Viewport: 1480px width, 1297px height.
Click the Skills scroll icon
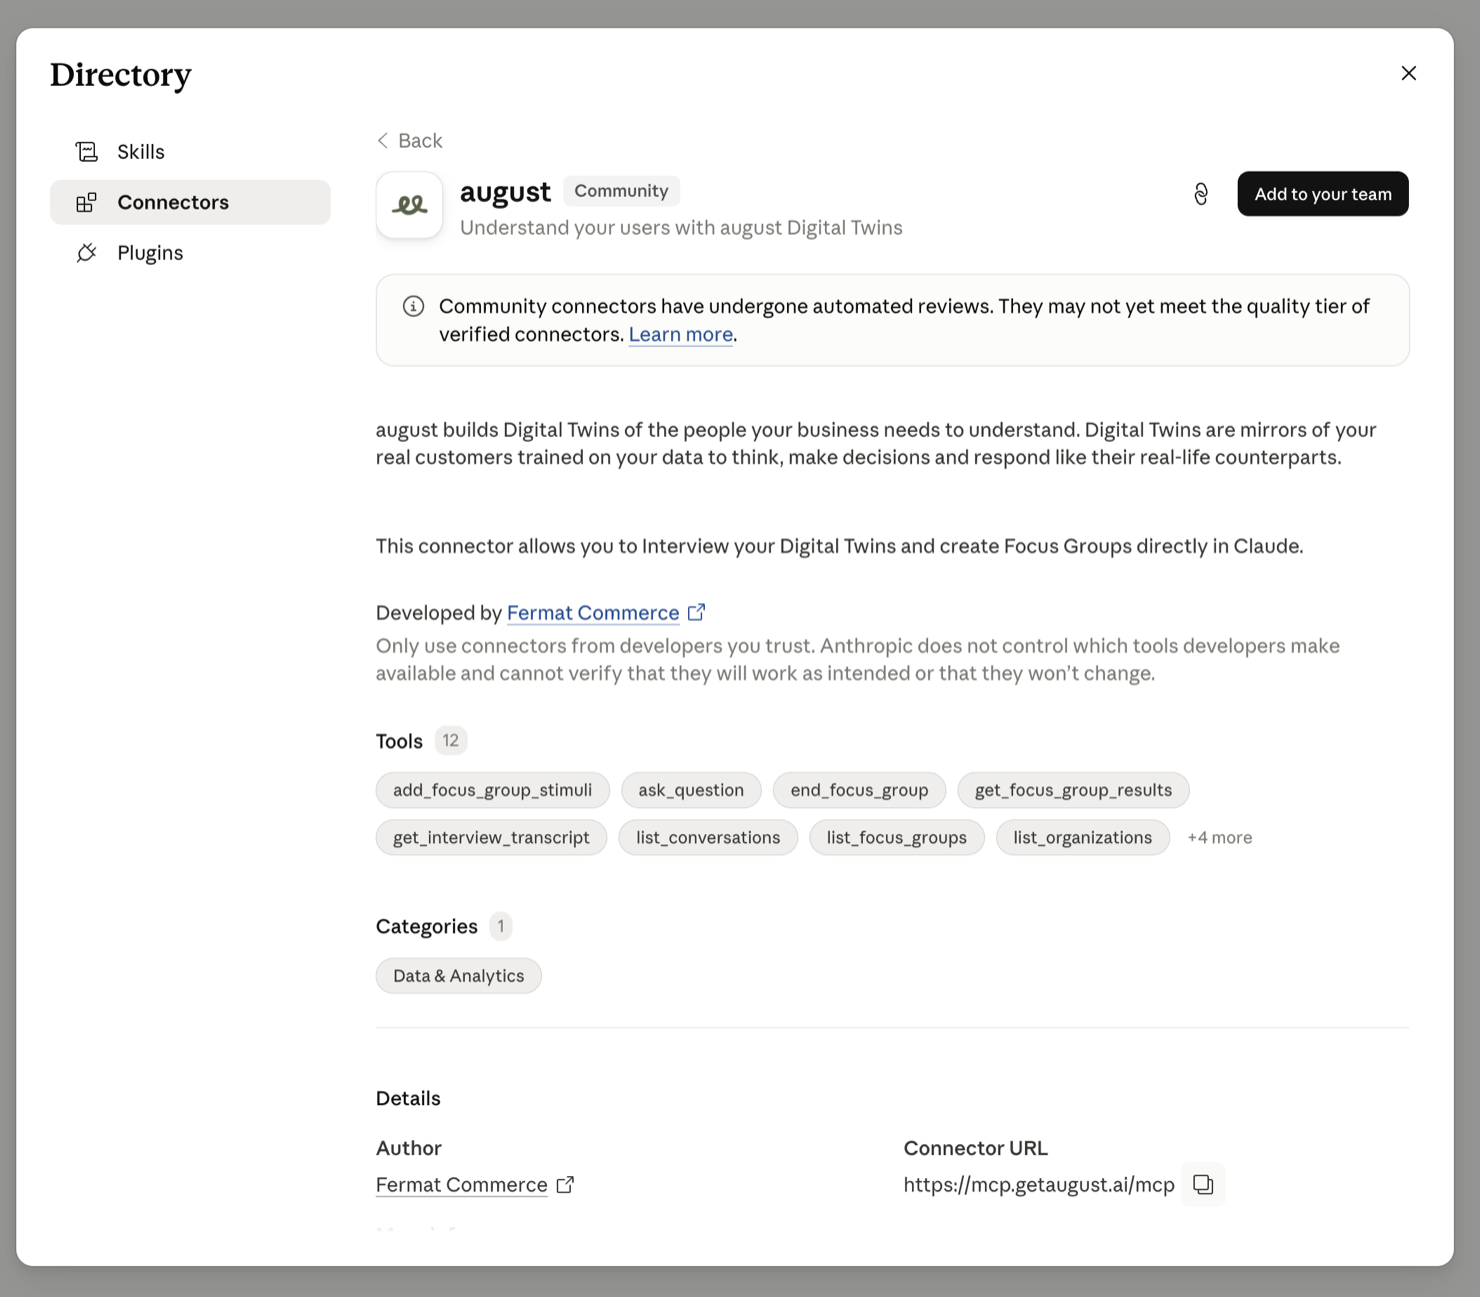click(87, 152)
